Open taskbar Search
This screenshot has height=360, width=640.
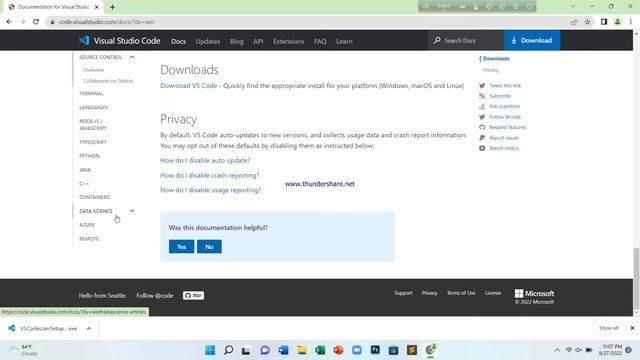[229, 350]
